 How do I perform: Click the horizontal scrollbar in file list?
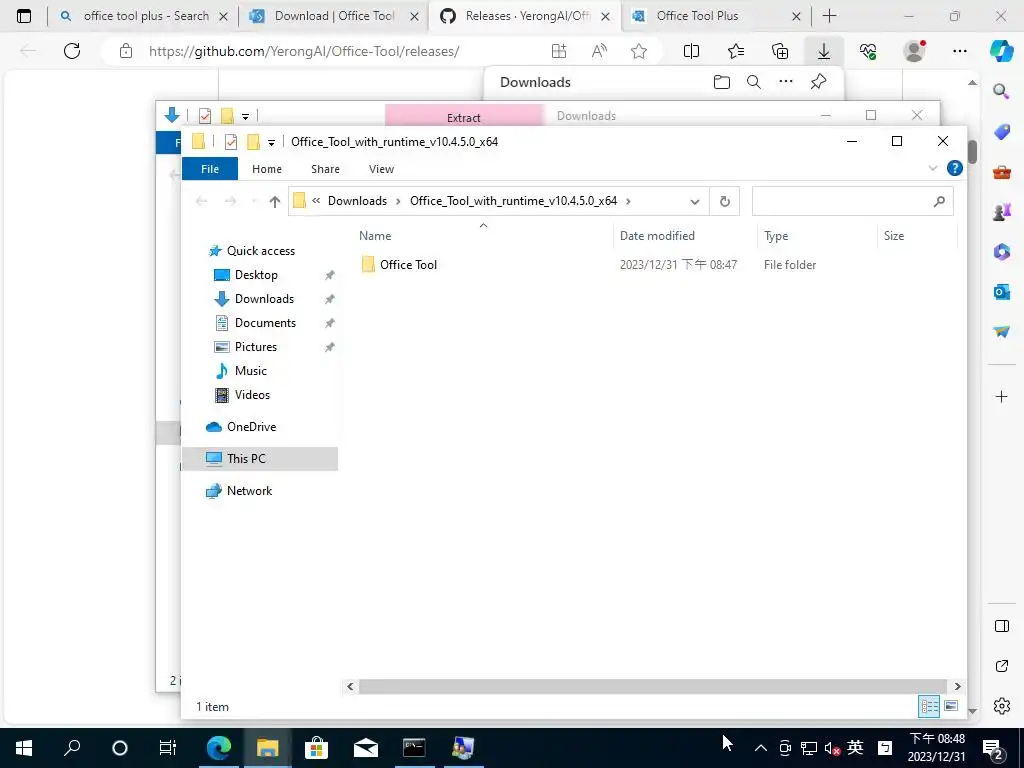click(x=652, y=686)
